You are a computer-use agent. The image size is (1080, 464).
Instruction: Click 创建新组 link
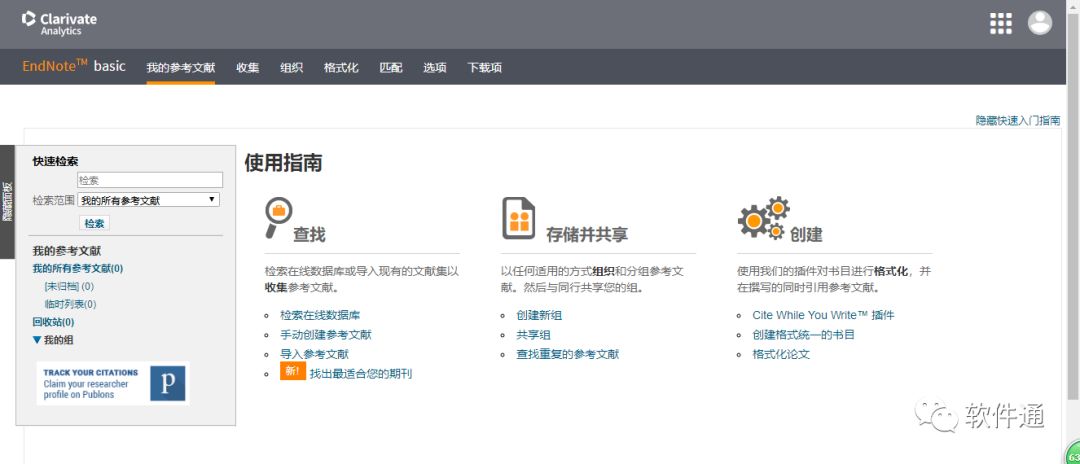pyautogui.click(x=539, y=315)
